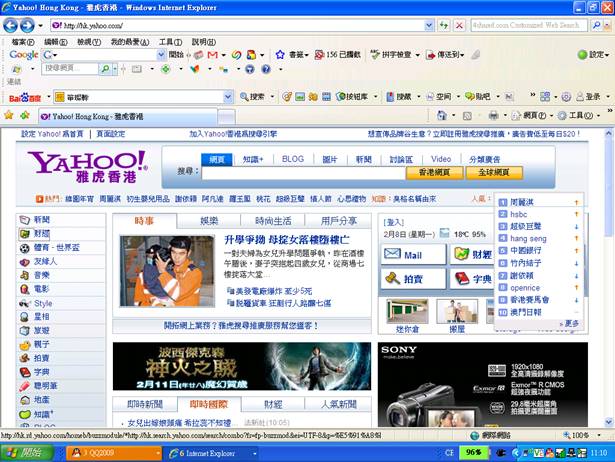This screenshot has width=615, height=462.
Task: Click the 設定 Yahoo! 為首頁 link
Action: [52, 134]
